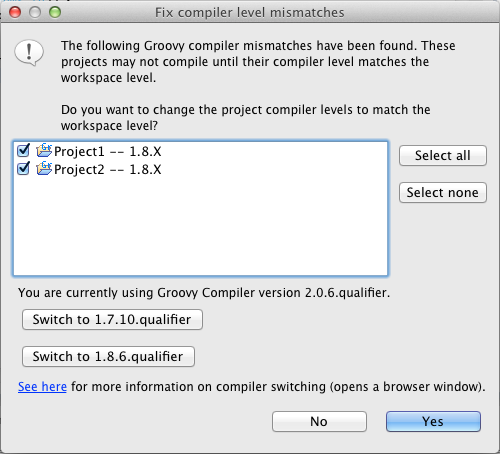Switch compiler to 1.7.10.qualifier

[x=112, y=319]
